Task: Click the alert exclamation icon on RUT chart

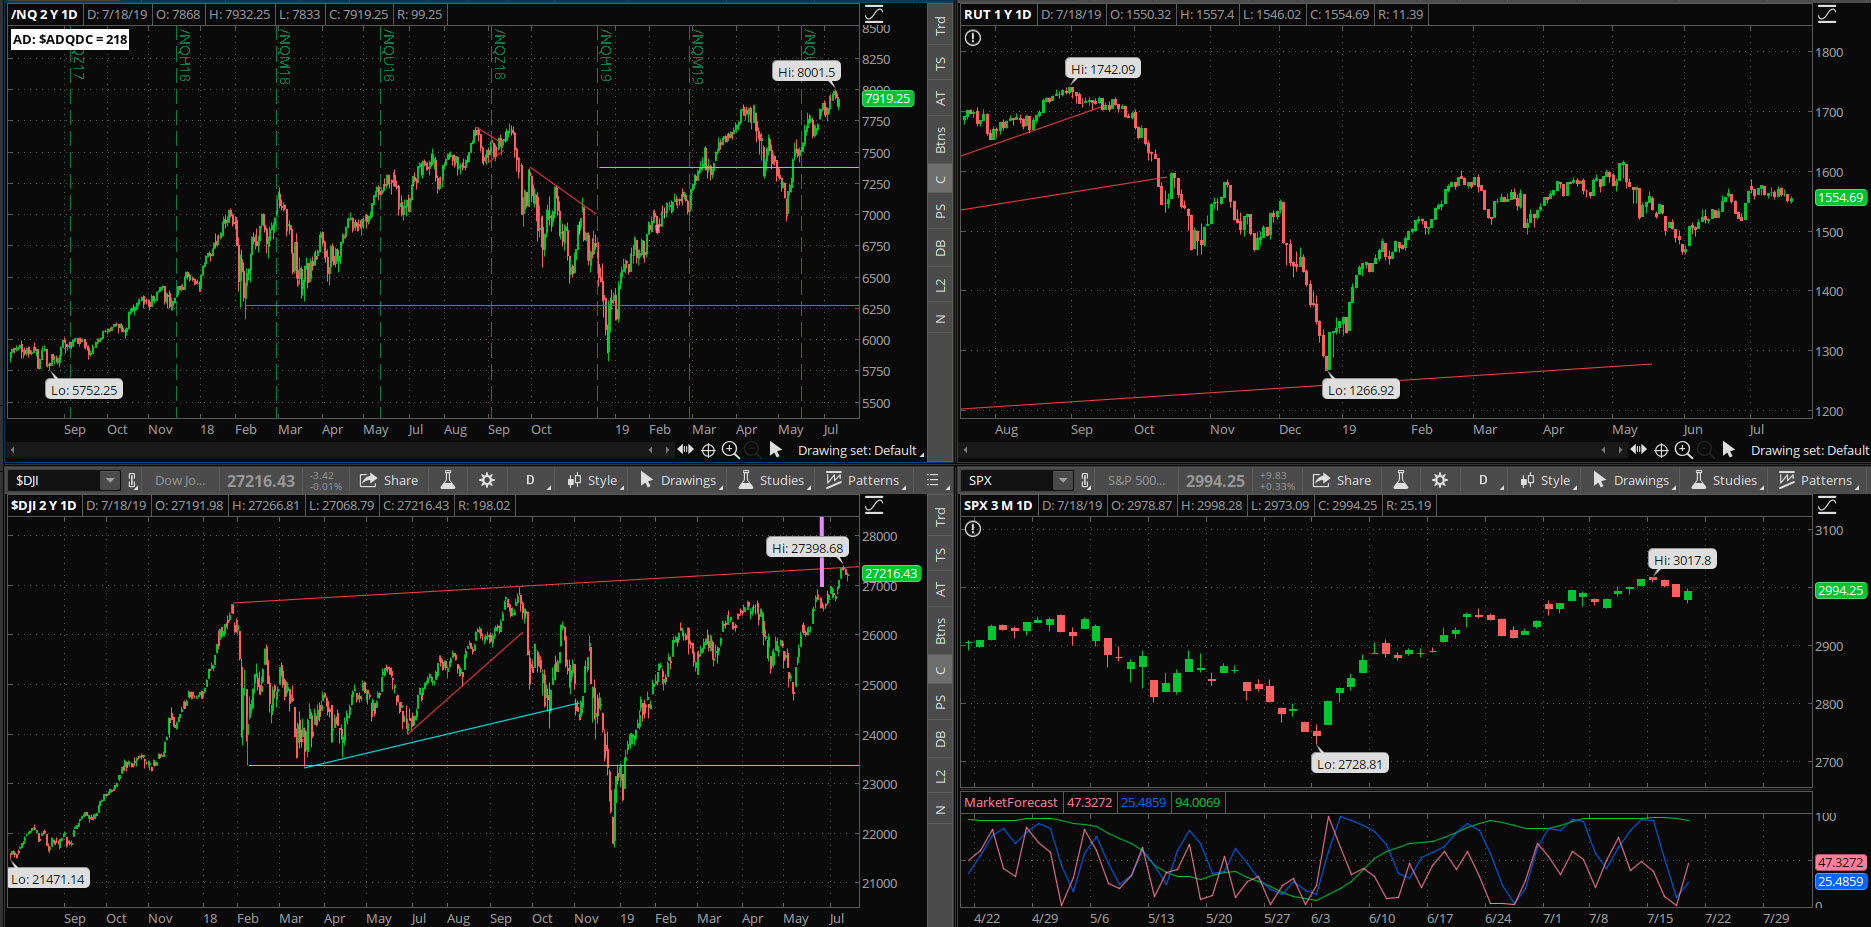Action: tap(973, 38)
